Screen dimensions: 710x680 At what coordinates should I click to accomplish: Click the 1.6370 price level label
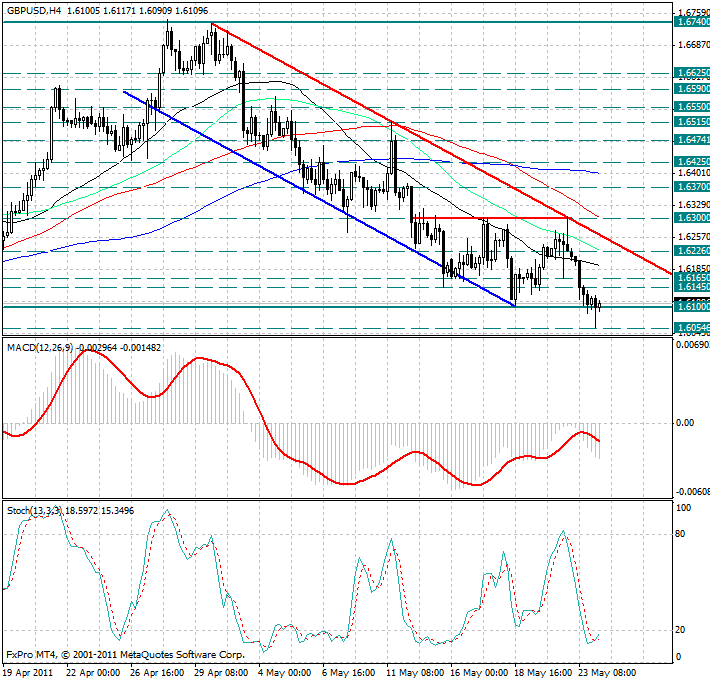691,186
